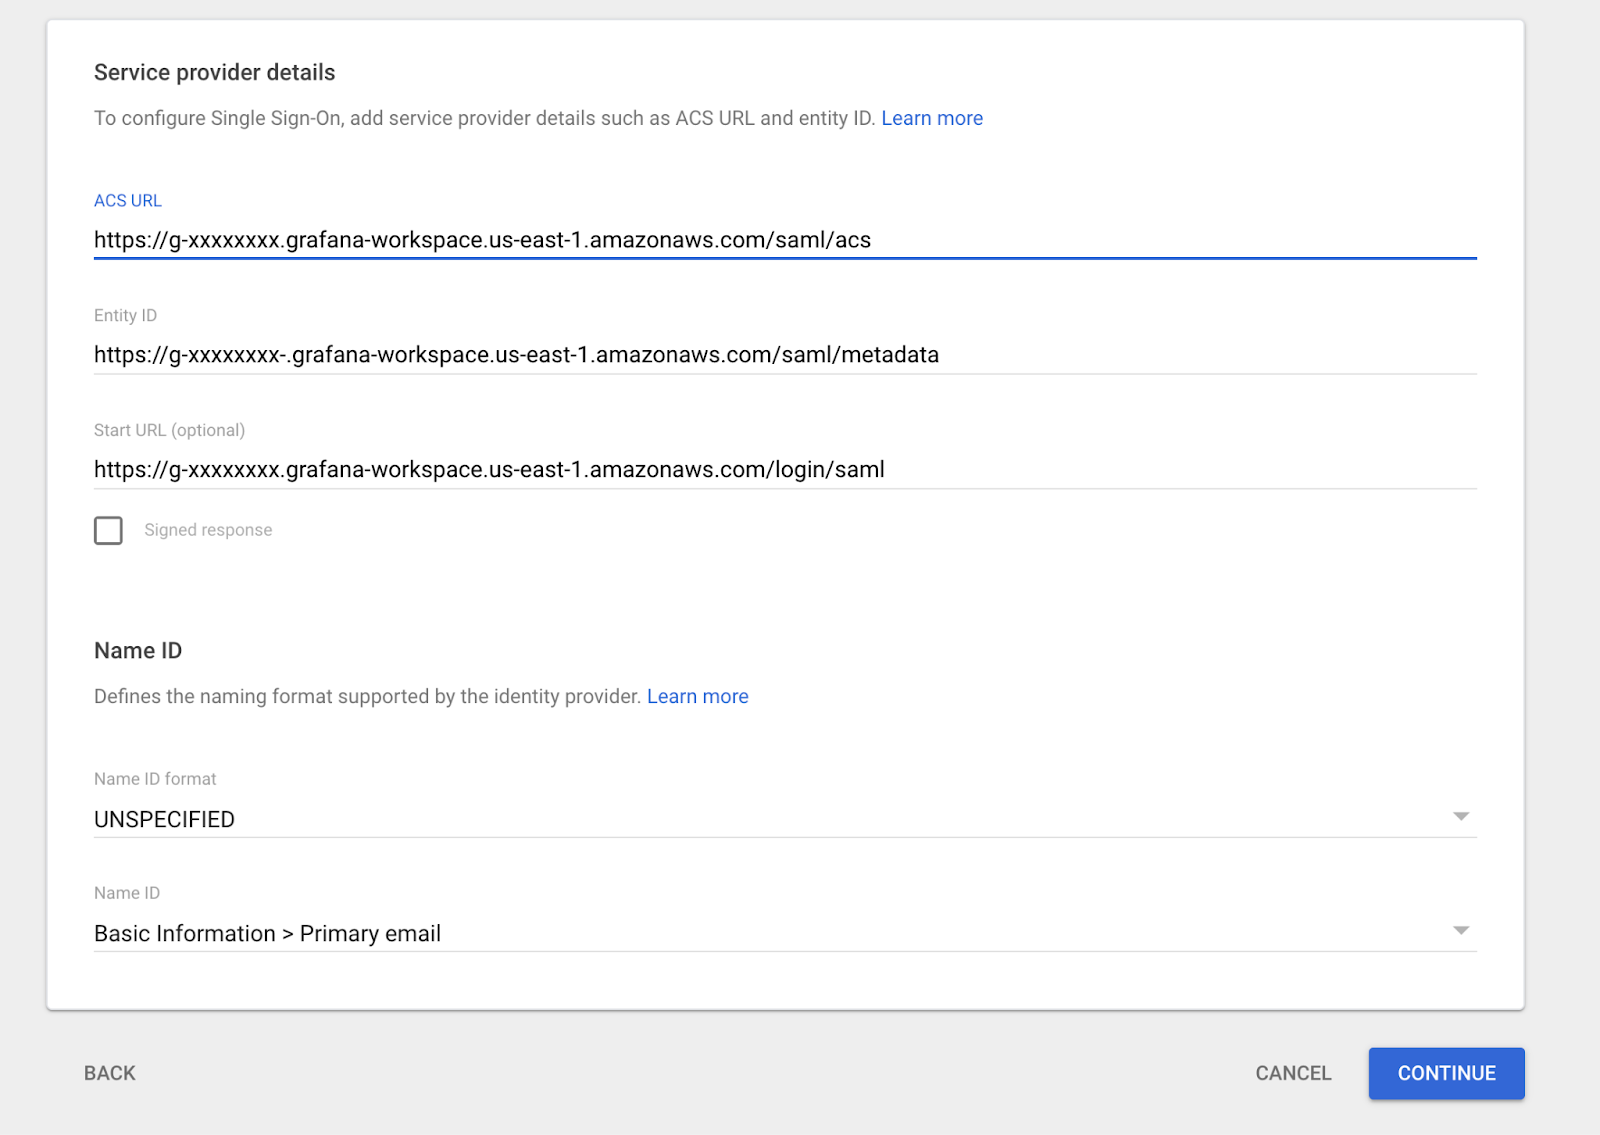
Task: Expand the UNSPECIFIED format dropdown arrow
Action: 1463,816
